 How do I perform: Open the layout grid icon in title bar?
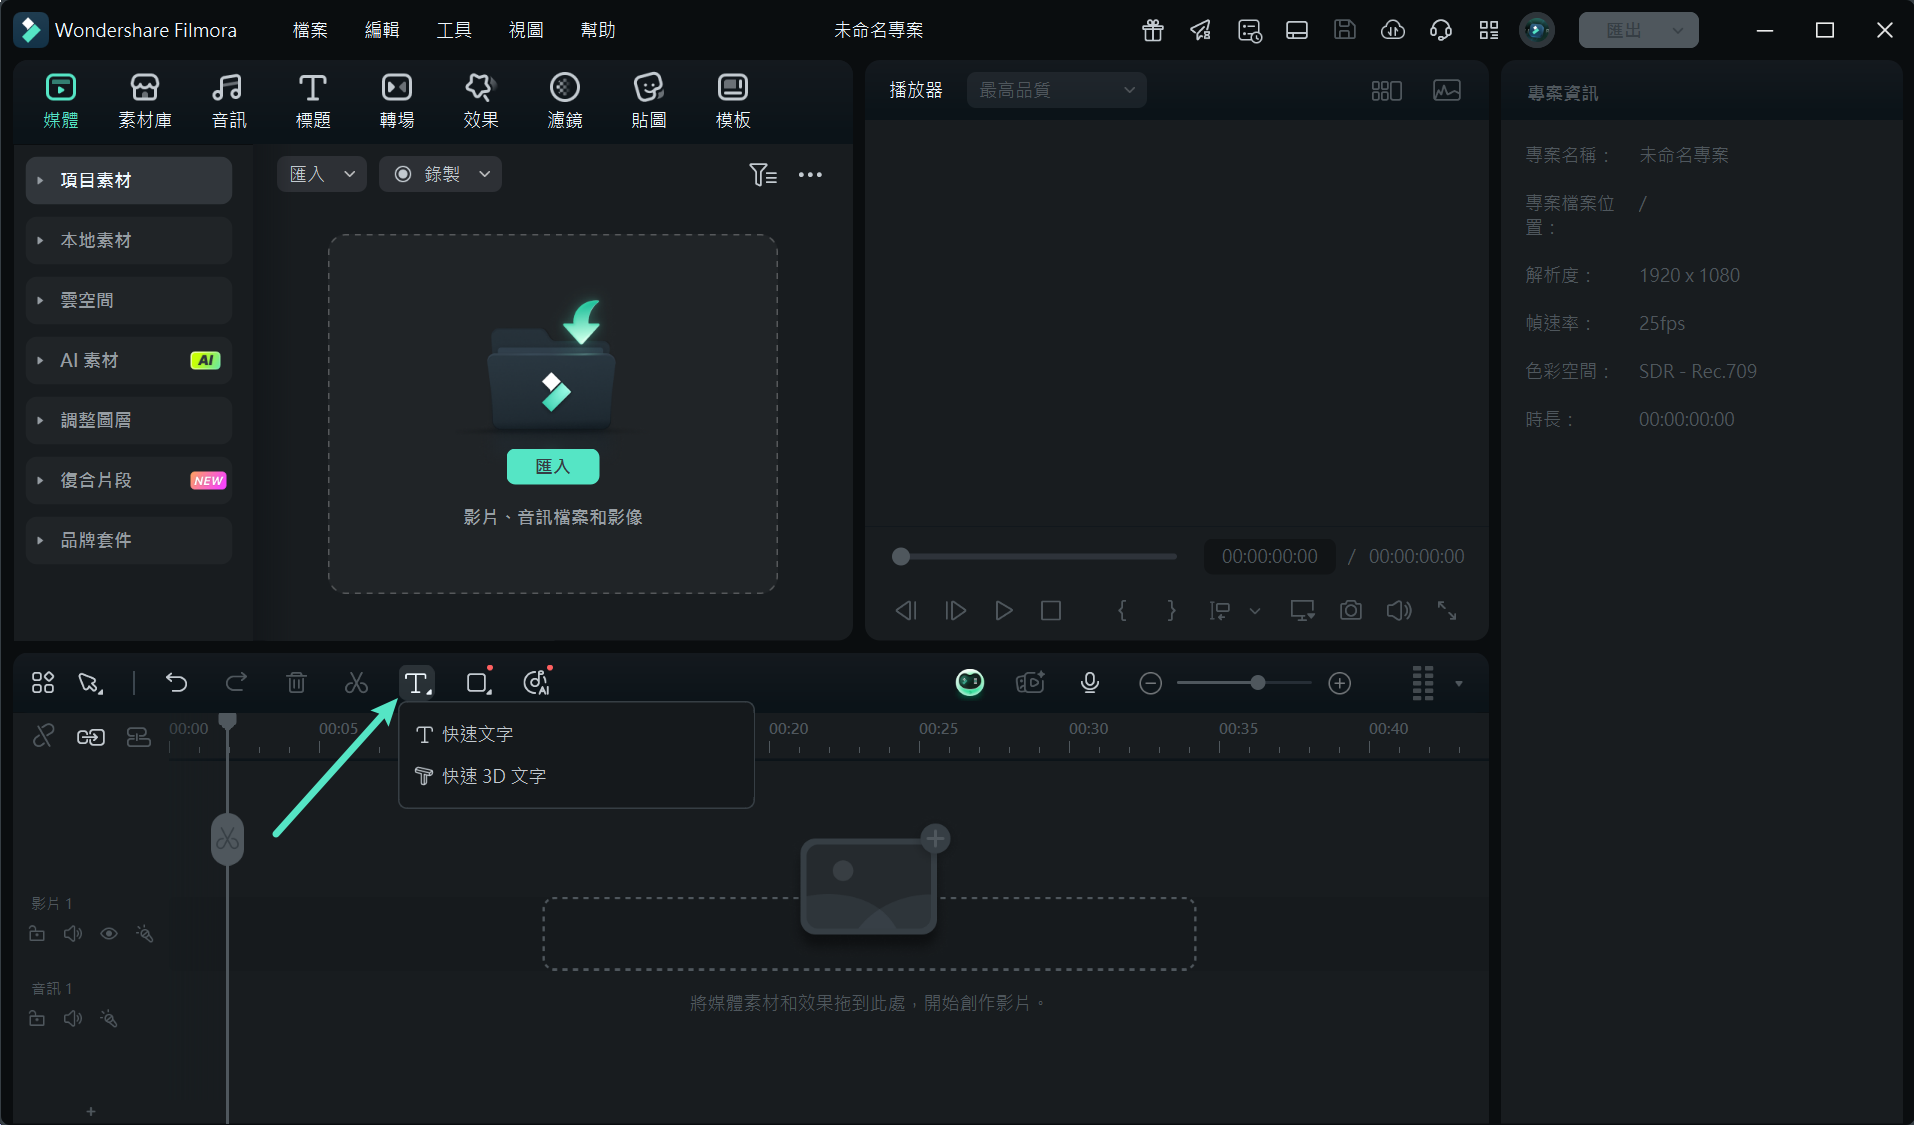[x=1489, y=30]
